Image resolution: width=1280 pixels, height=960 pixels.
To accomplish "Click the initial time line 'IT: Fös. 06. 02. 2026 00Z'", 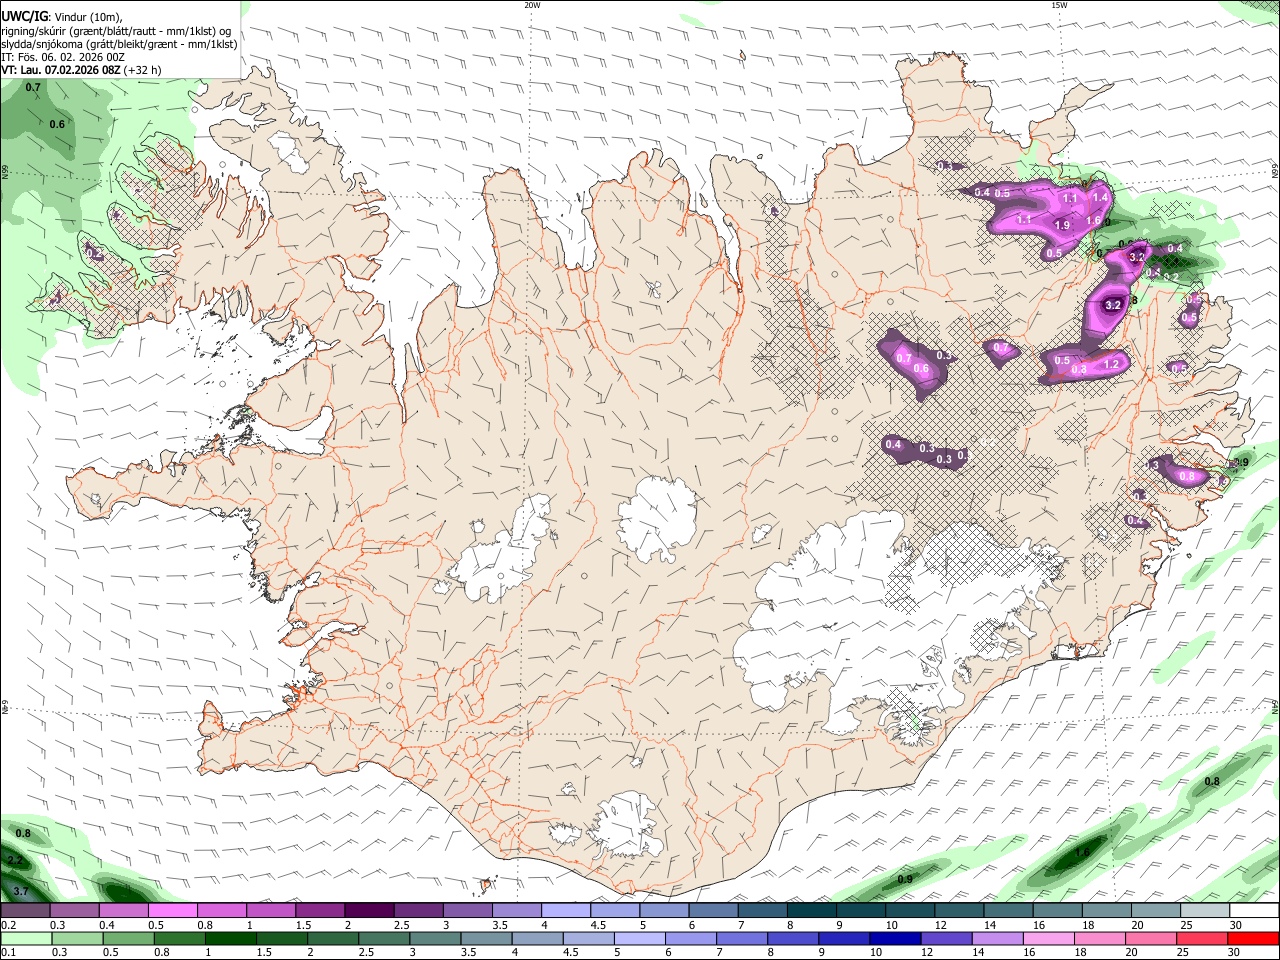I will tap(63, 57).
